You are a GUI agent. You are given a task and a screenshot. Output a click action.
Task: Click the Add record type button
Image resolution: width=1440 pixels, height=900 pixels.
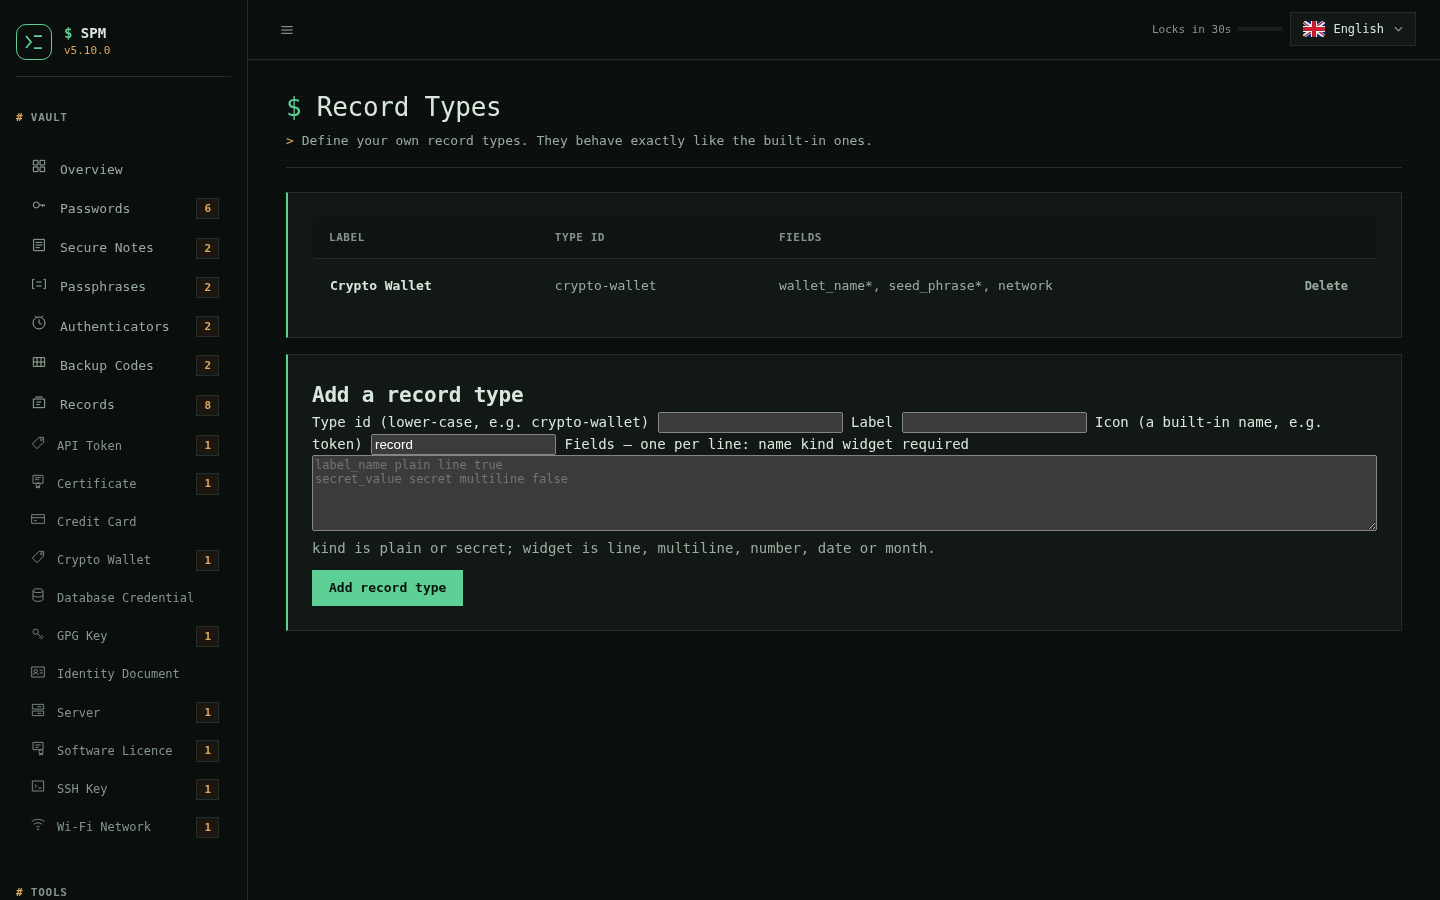(x=387, y=588)
